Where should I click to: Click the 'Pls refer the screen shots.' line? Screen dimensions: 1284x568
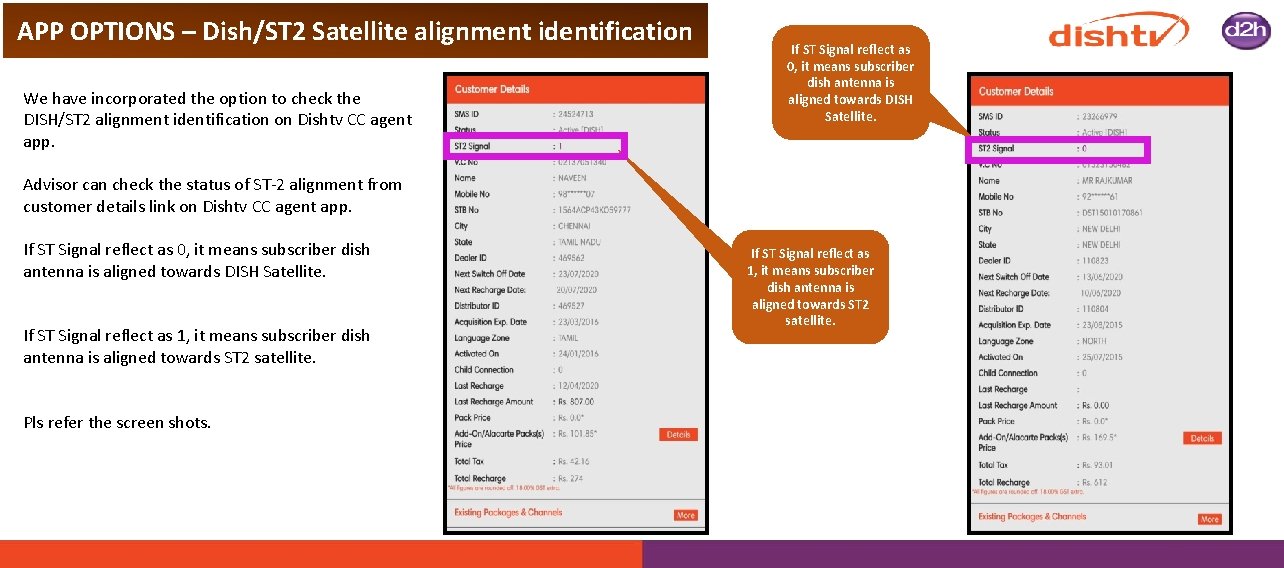click(x=117, y=422)
